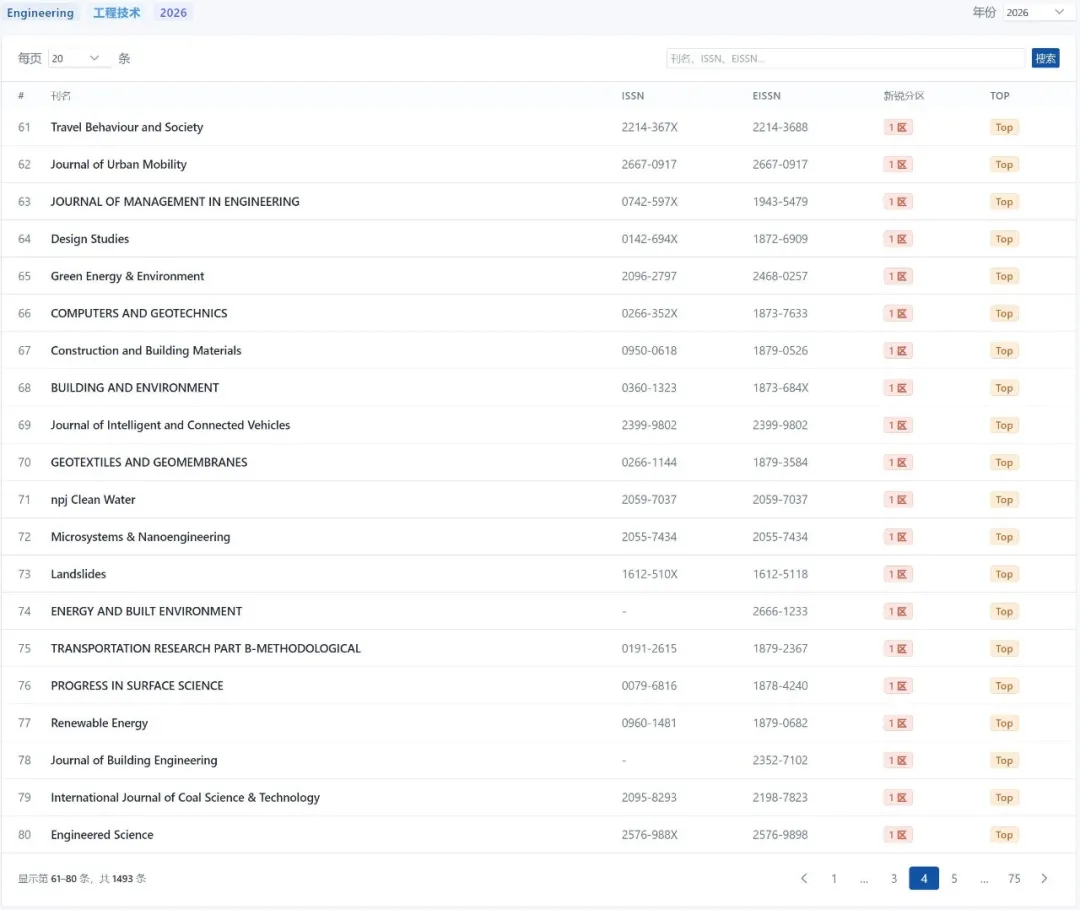Jump to page 3 in pagination
This screenshot has width=1080, height=910.
pos(894,879)
